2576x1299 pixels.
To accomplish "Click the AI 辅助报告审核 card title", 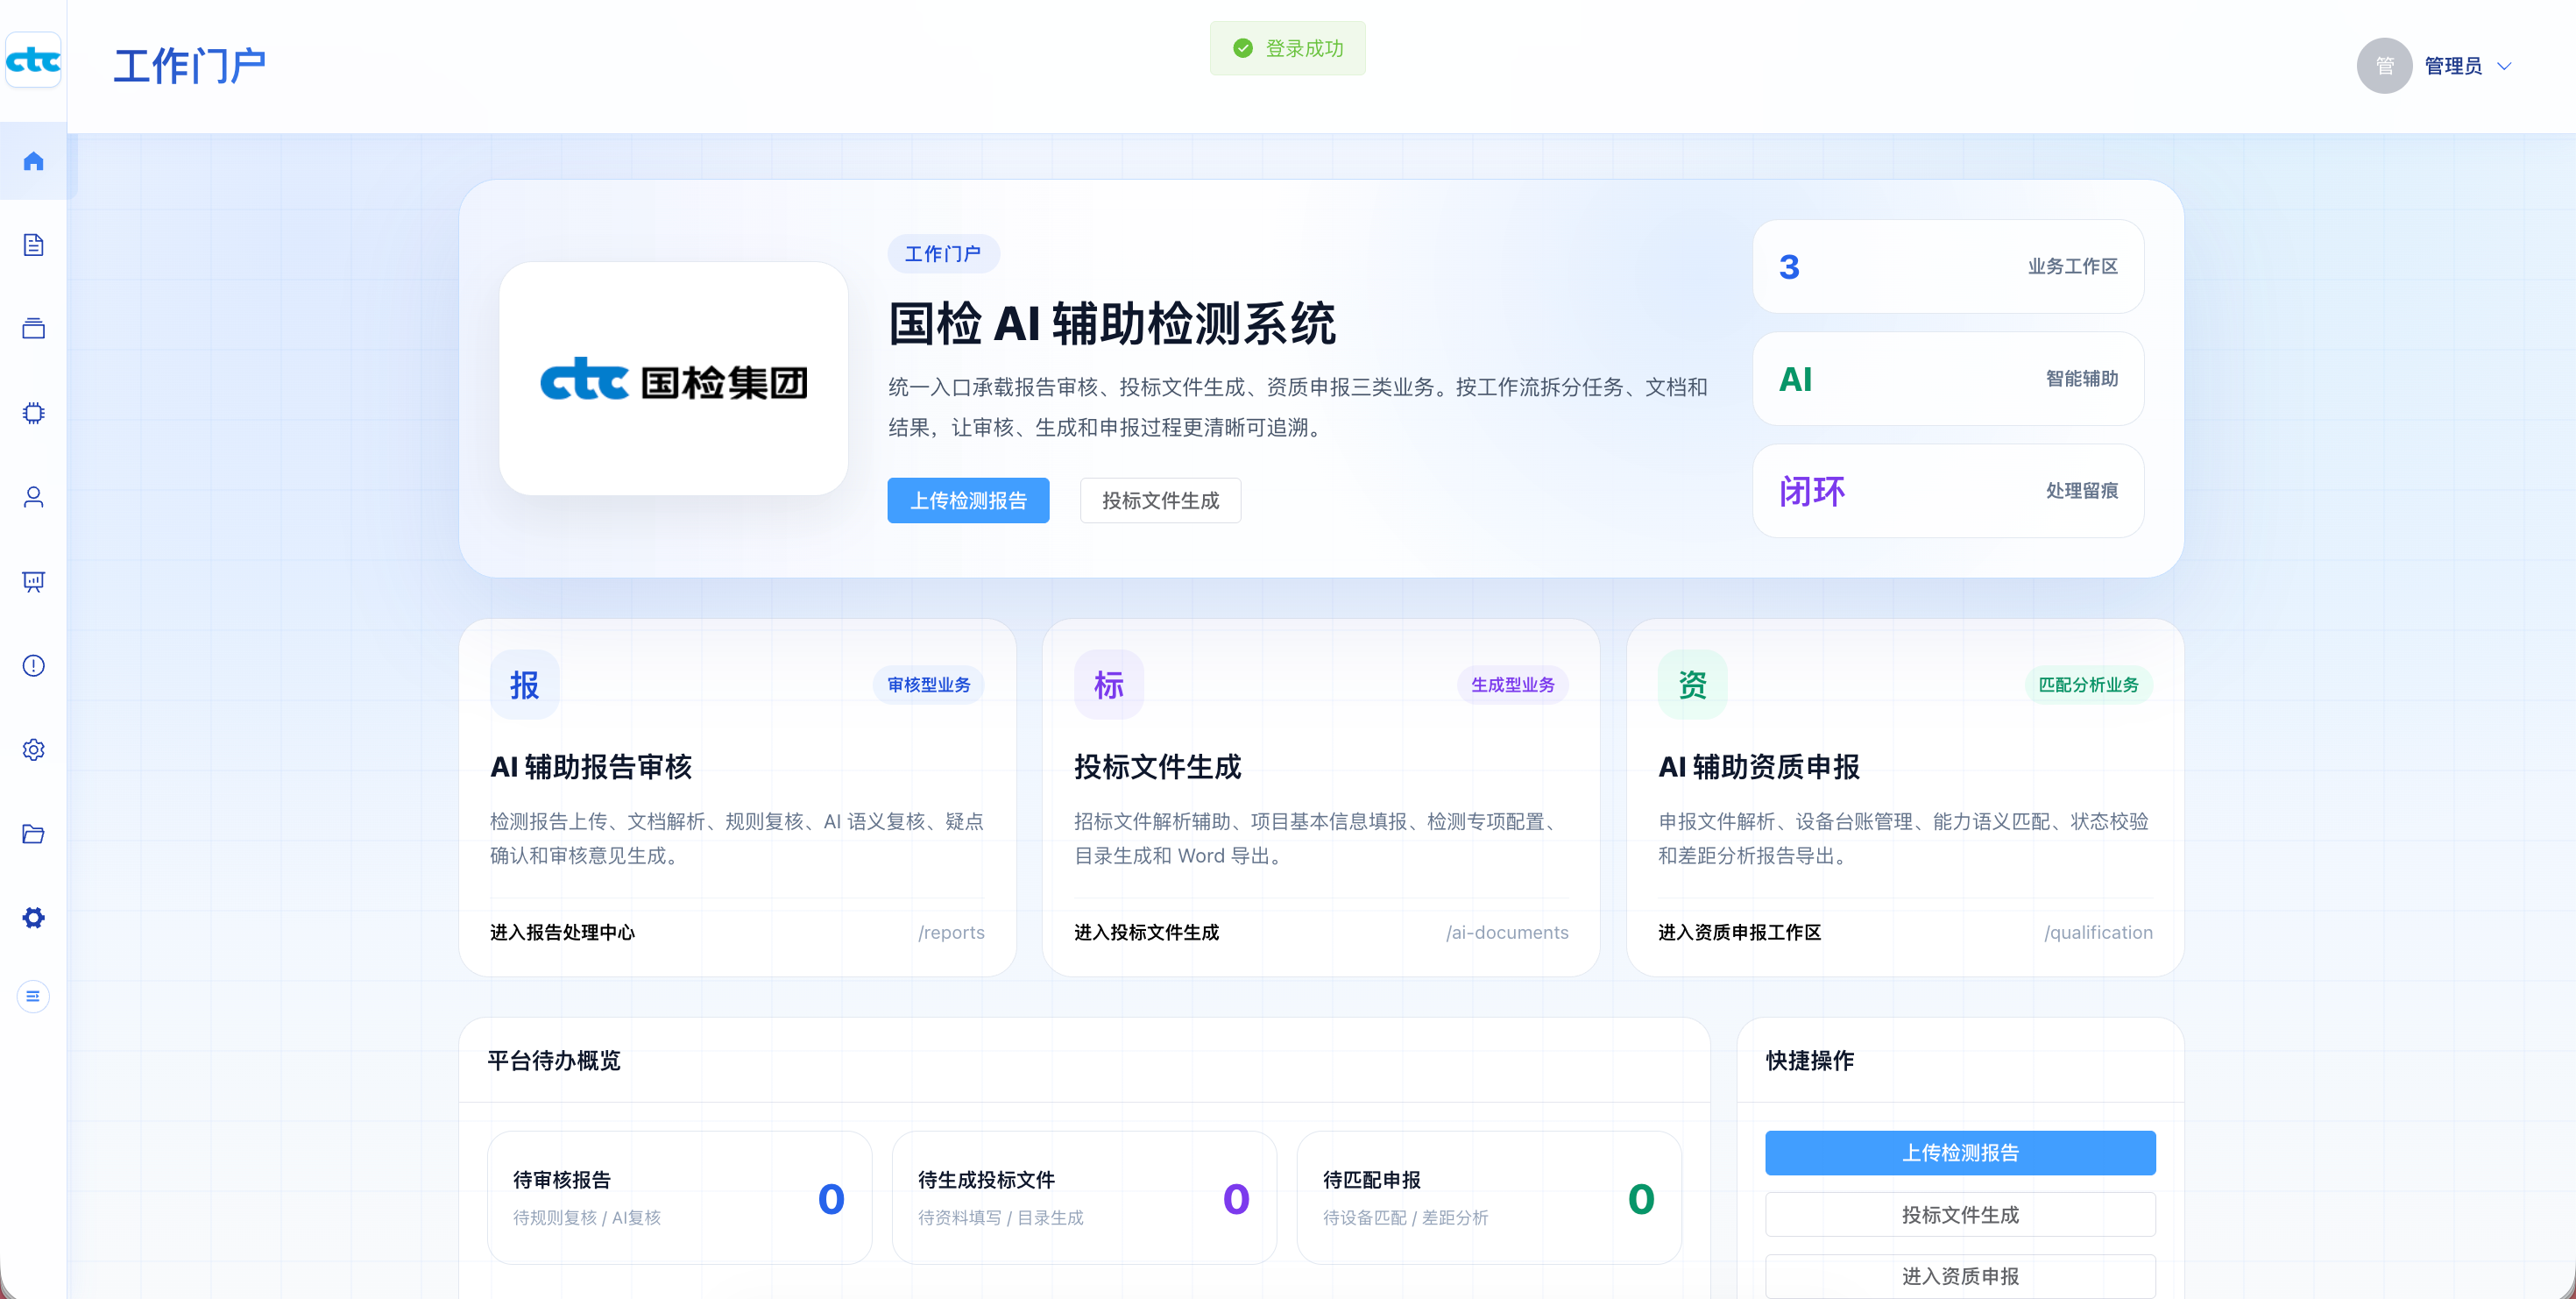I will [591, 767].
